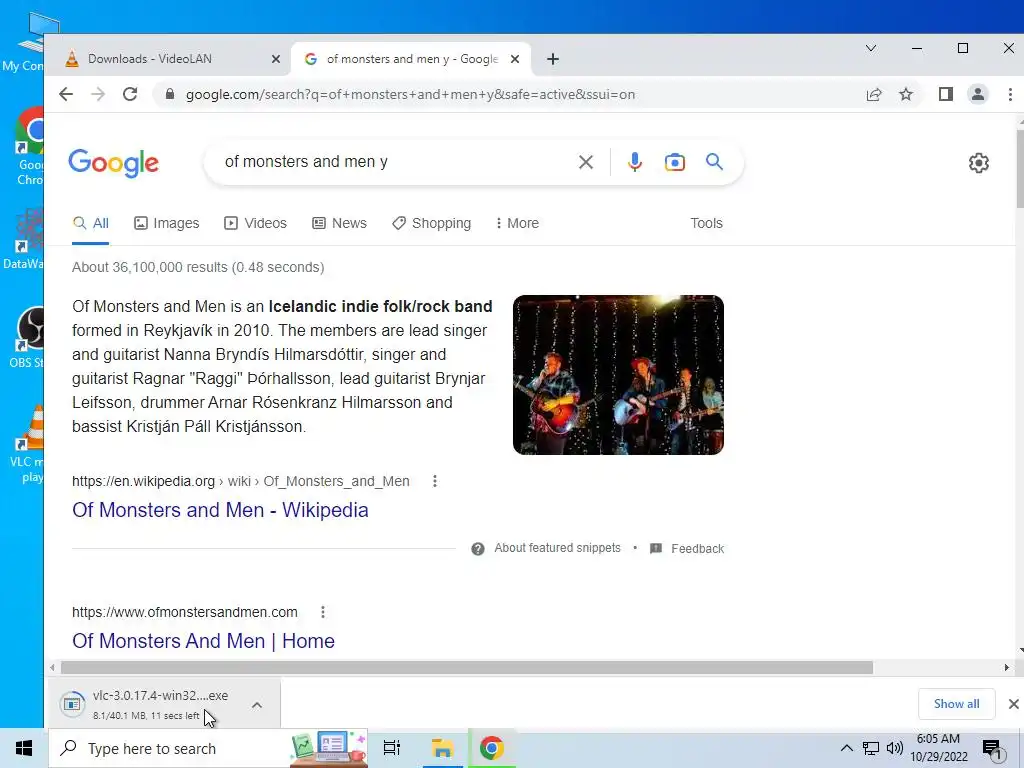Open the www.ofmonstersandmen.com result URL
Viewport: 1024px width, 768px height.
click(185, 612)
